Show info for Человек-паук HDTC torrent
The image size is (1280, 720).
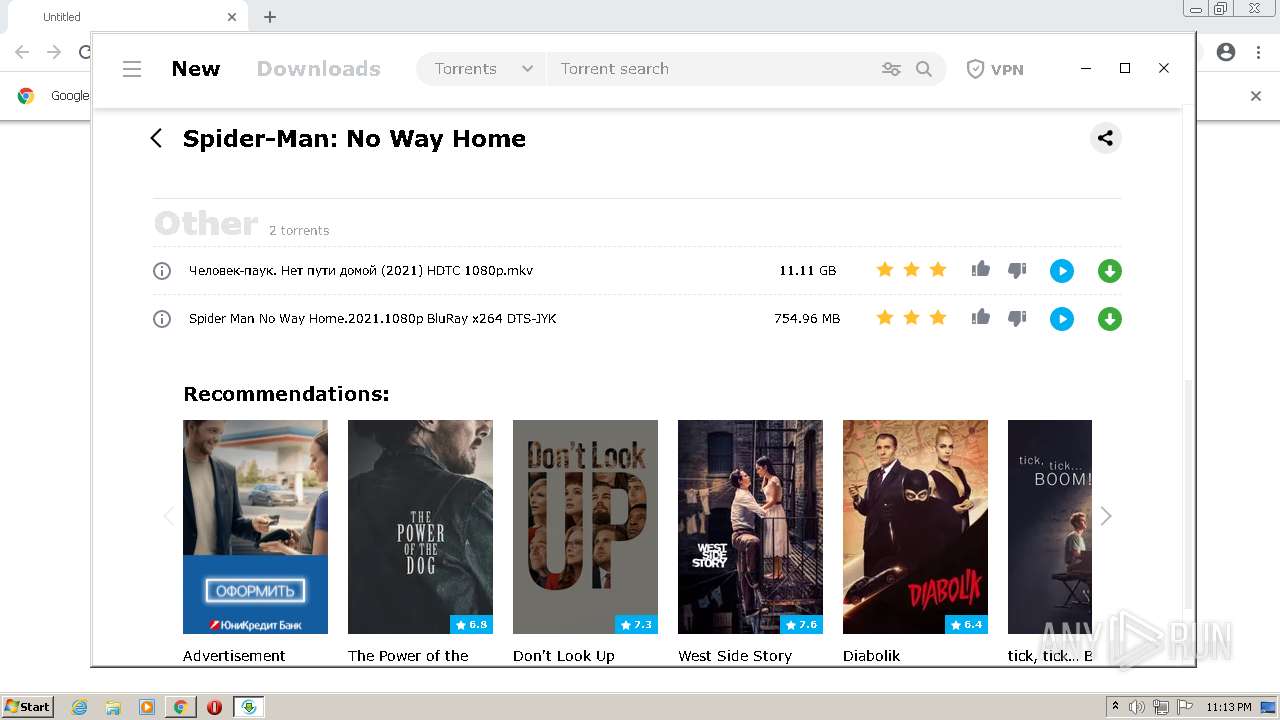(x=162, y=271)
